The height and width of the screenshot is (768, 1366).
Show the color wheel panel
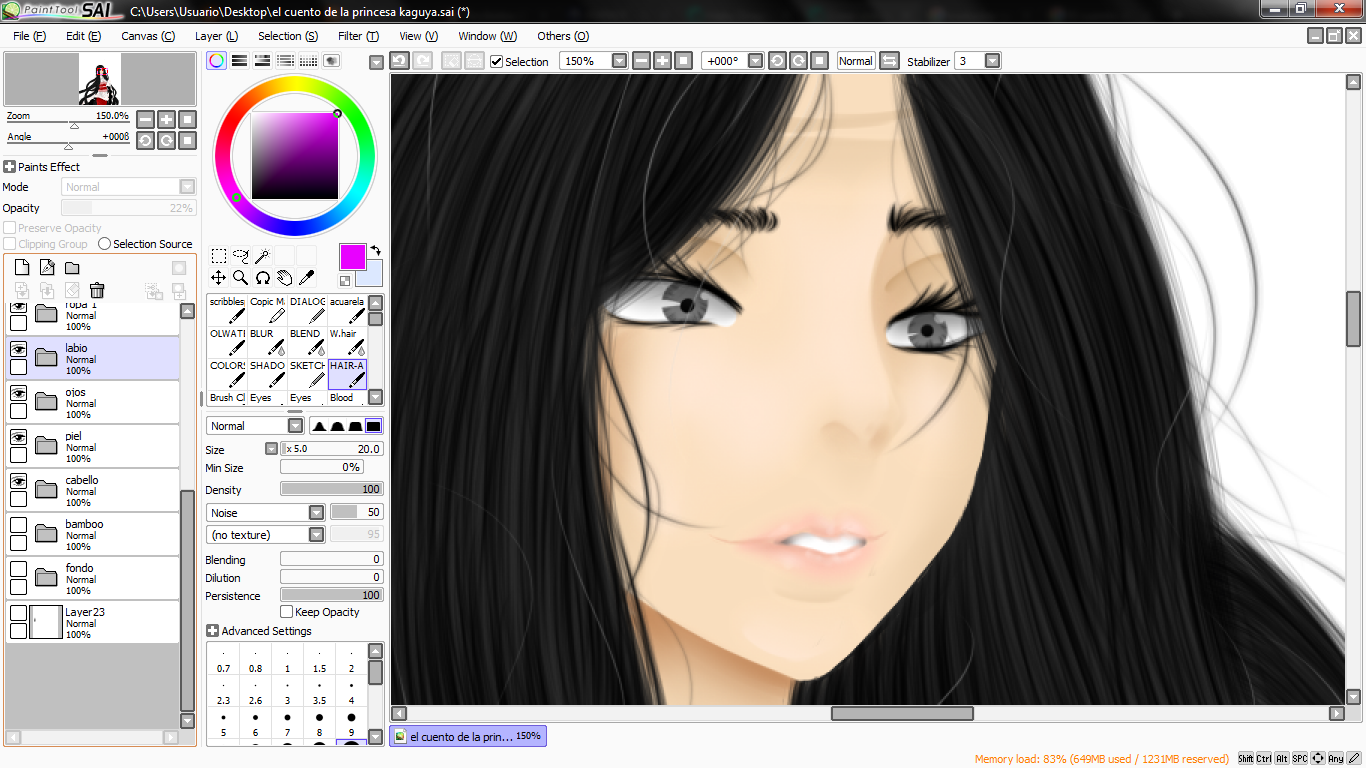[x=216, y=61]
